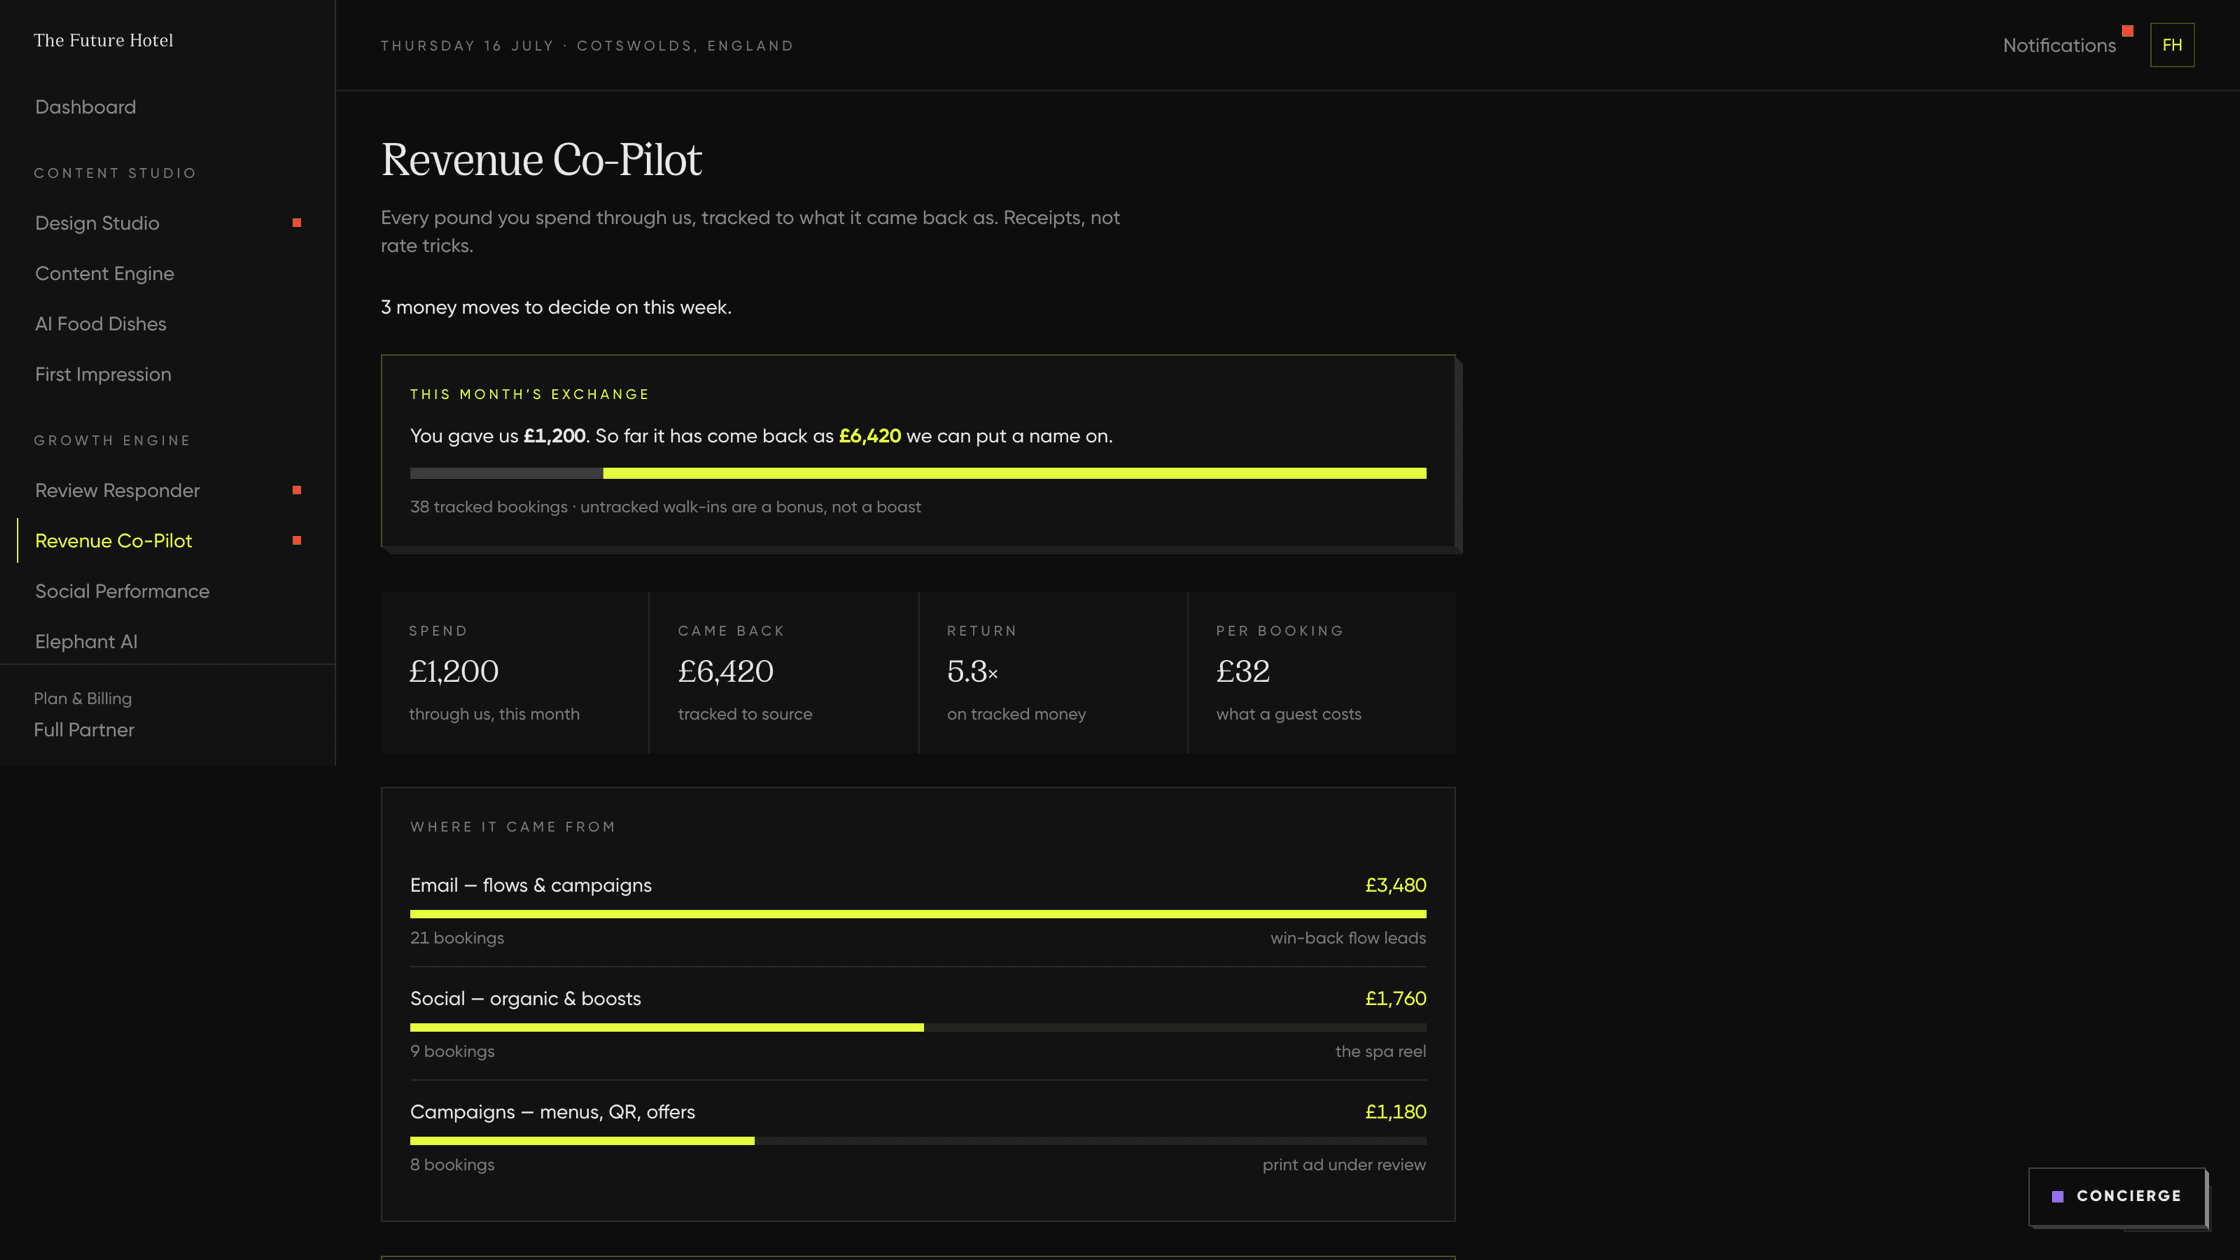Click 'print ad under review' note

point(1344,1165)
